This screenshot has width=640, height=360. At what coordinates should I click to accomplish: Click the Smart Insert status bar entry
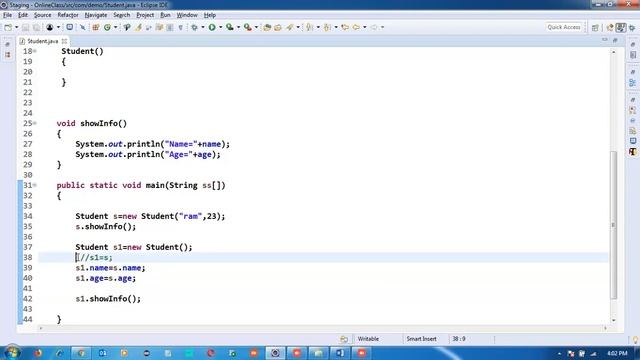pyautogui.click(x=421, y=339)
